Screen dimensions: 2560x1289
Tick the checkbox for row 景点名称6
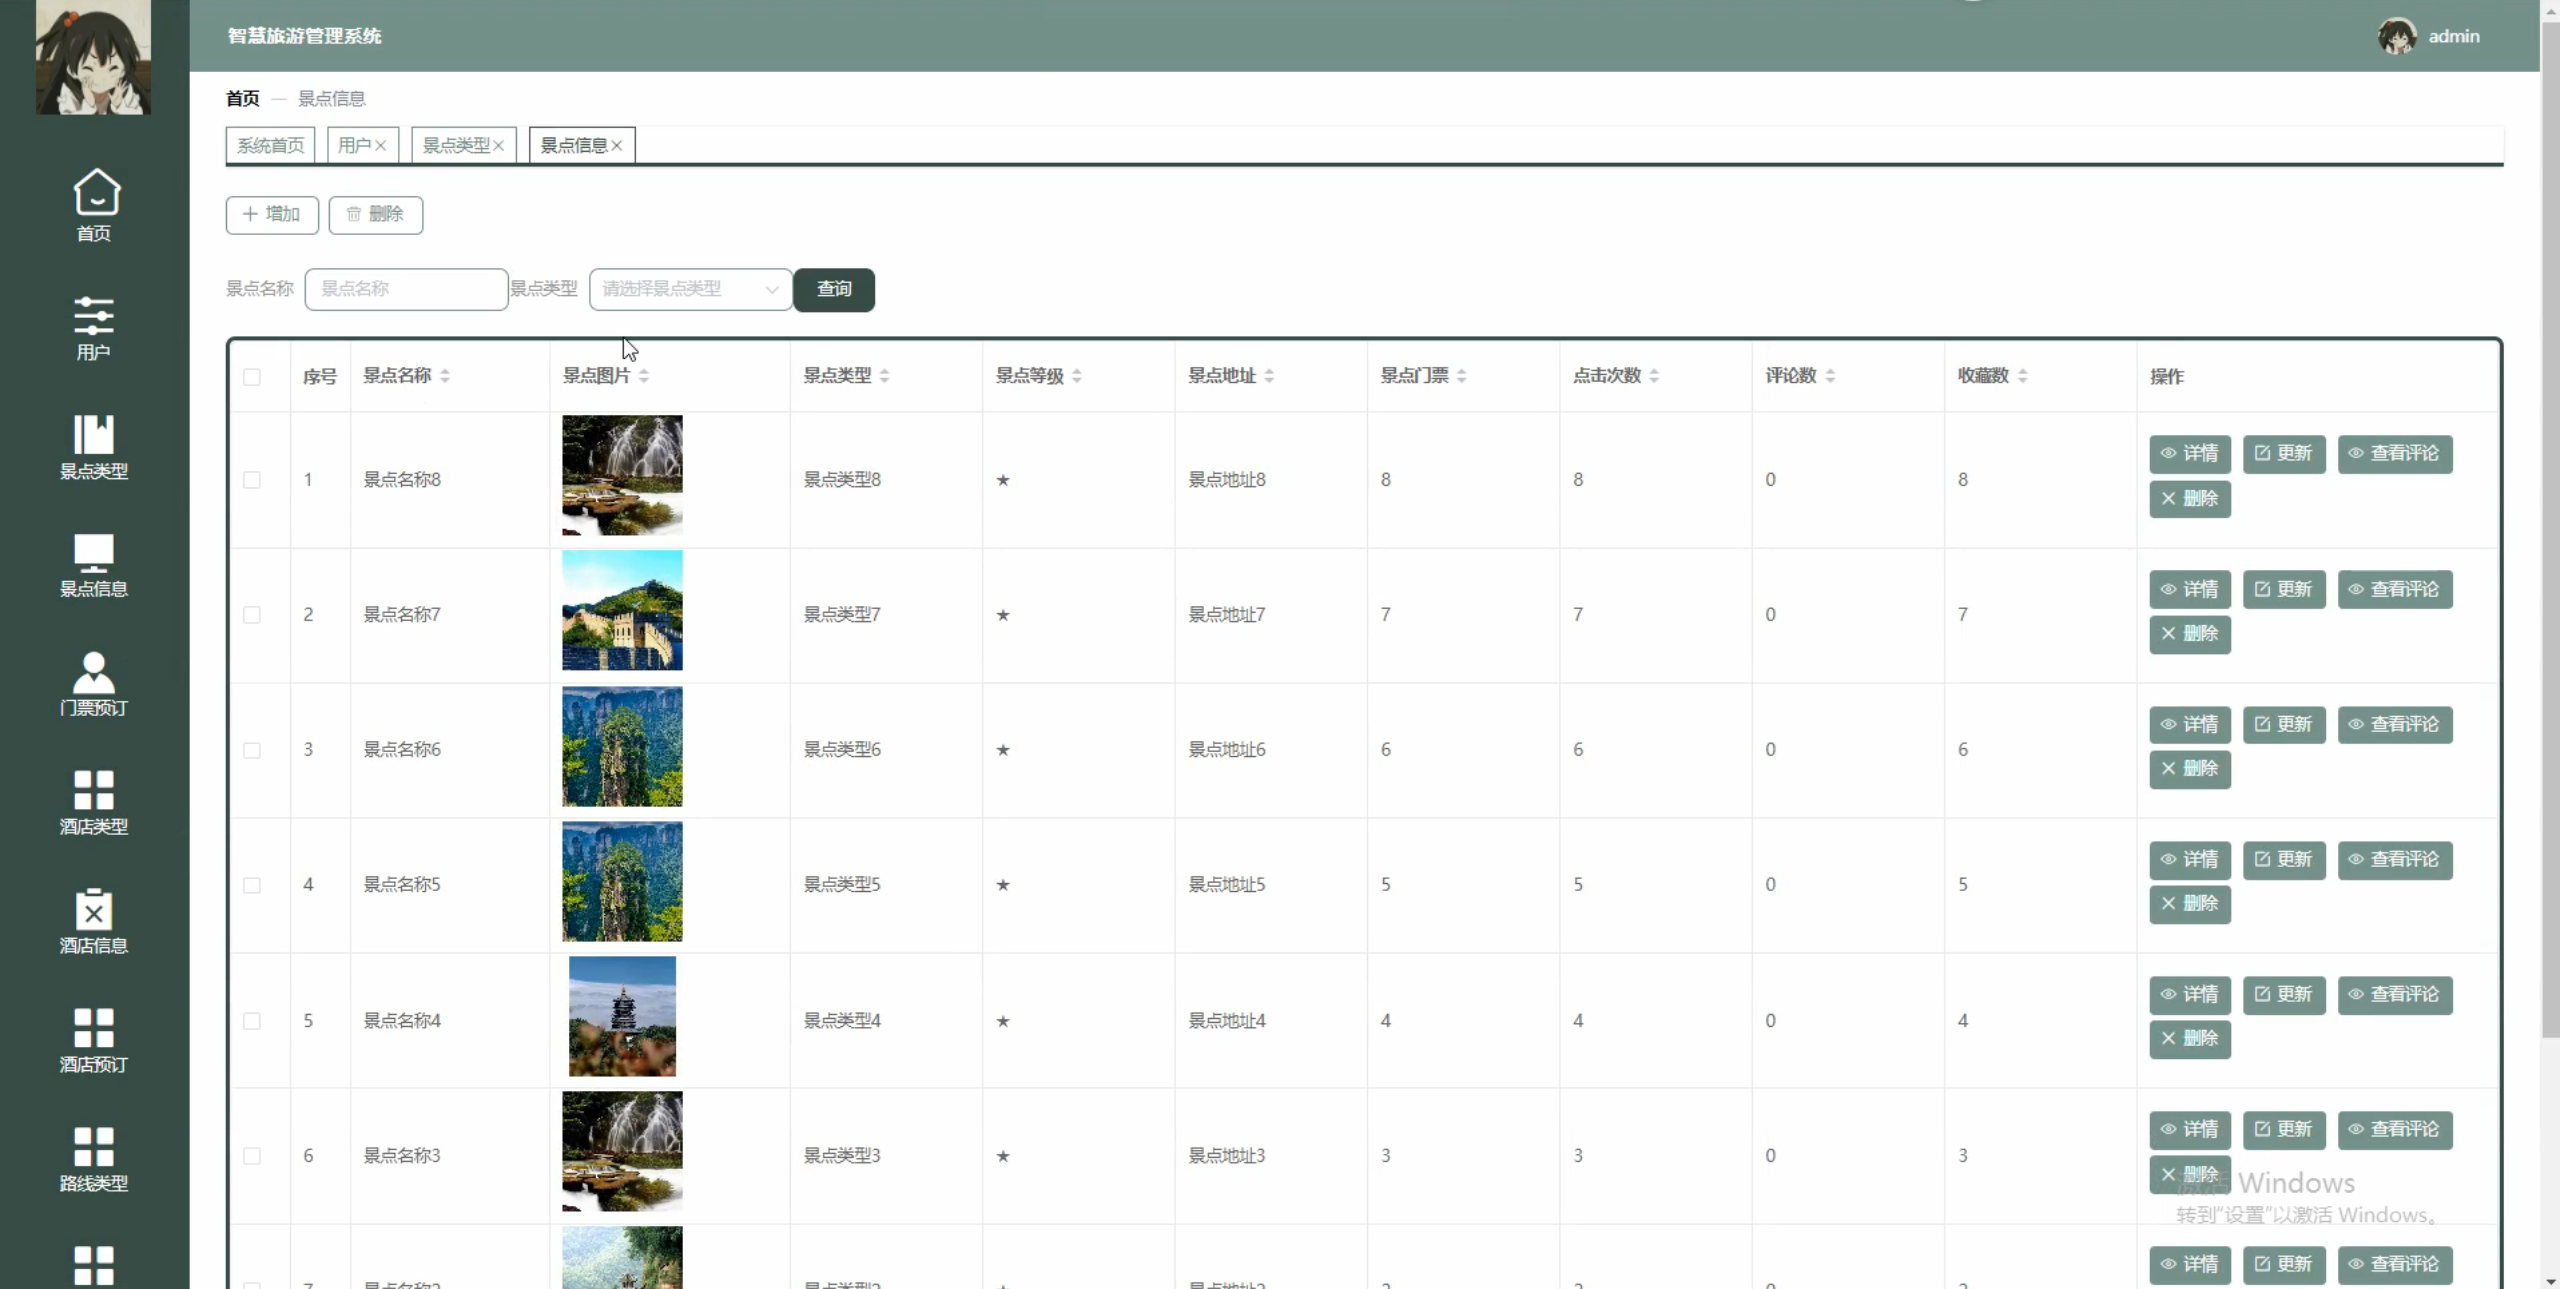pyautogui.click(x=252, y=750)
